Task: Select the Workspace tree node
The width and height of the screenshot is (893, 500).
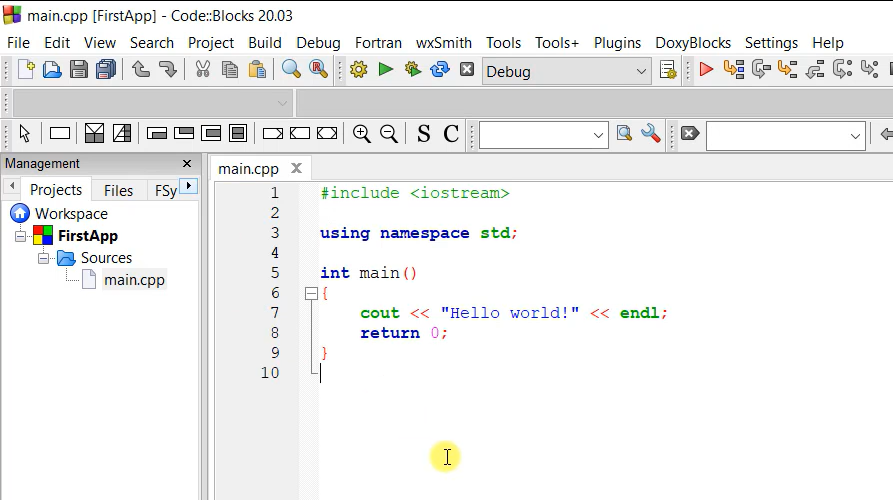Action: point(71,214)
